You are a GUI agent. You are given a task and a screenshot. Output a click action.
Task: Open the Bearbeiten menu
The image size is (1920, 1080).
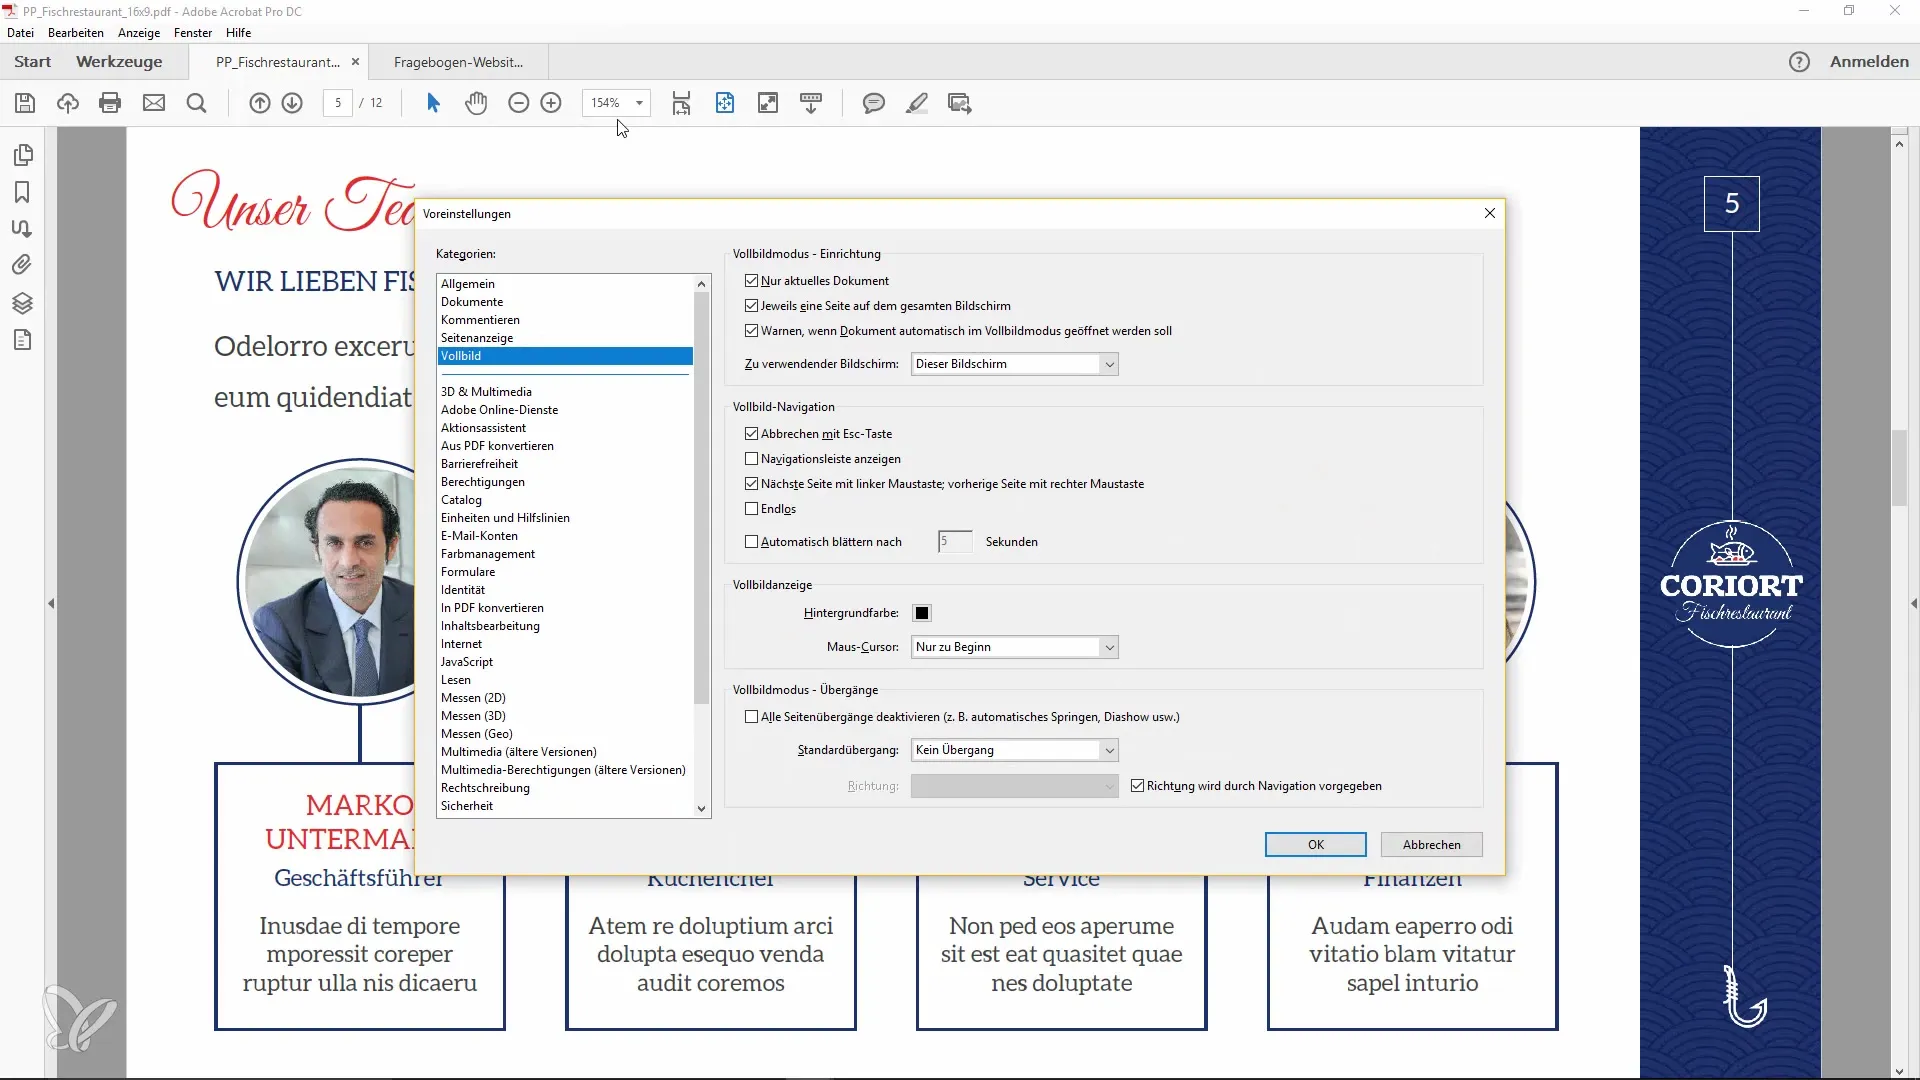click(x=76, y=33)
